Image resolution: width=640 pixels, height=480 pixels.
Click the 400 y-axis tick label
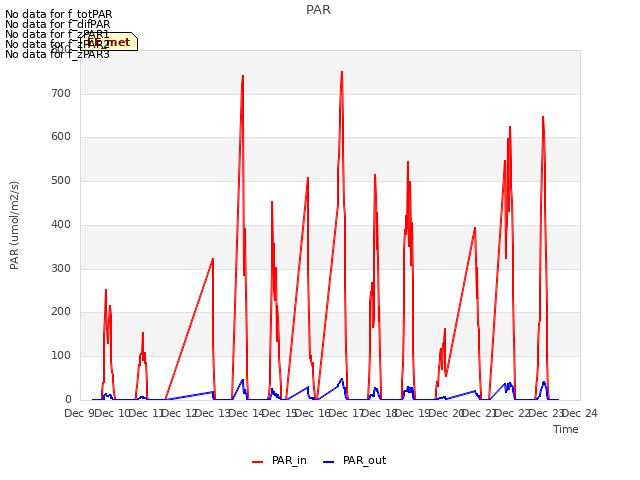[x=61, y=224]
